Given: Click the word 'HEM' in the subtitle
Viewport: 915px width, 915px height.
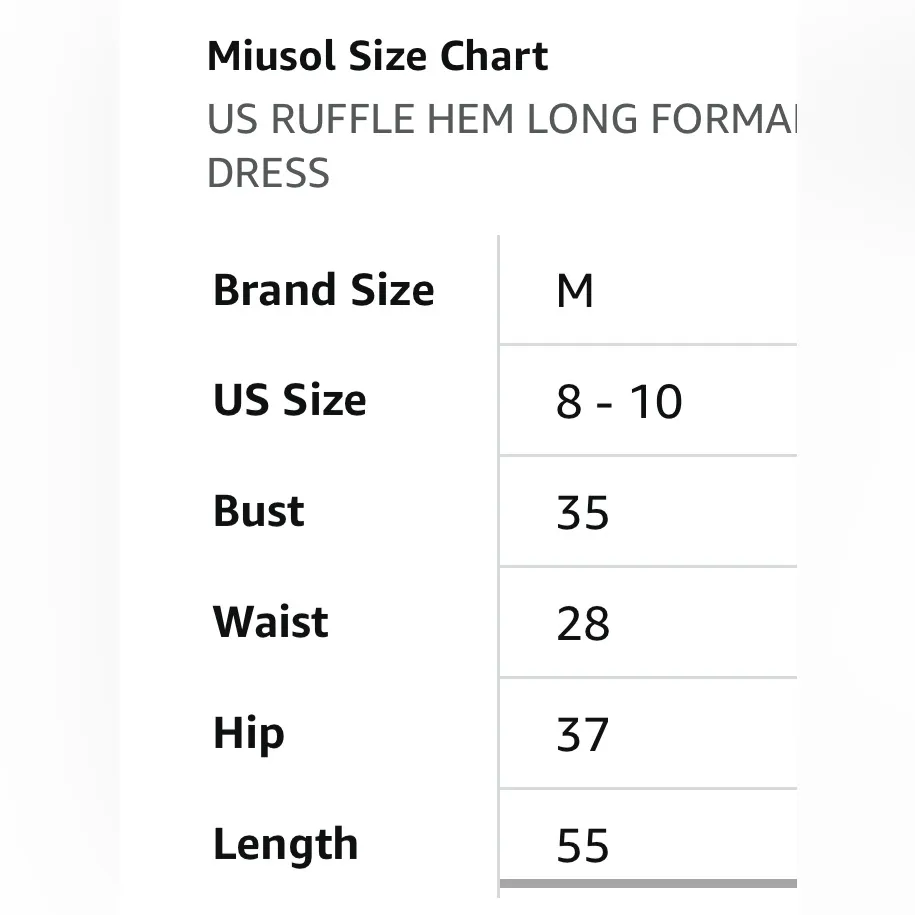Looking at the screenshot, I should (471, 120).
